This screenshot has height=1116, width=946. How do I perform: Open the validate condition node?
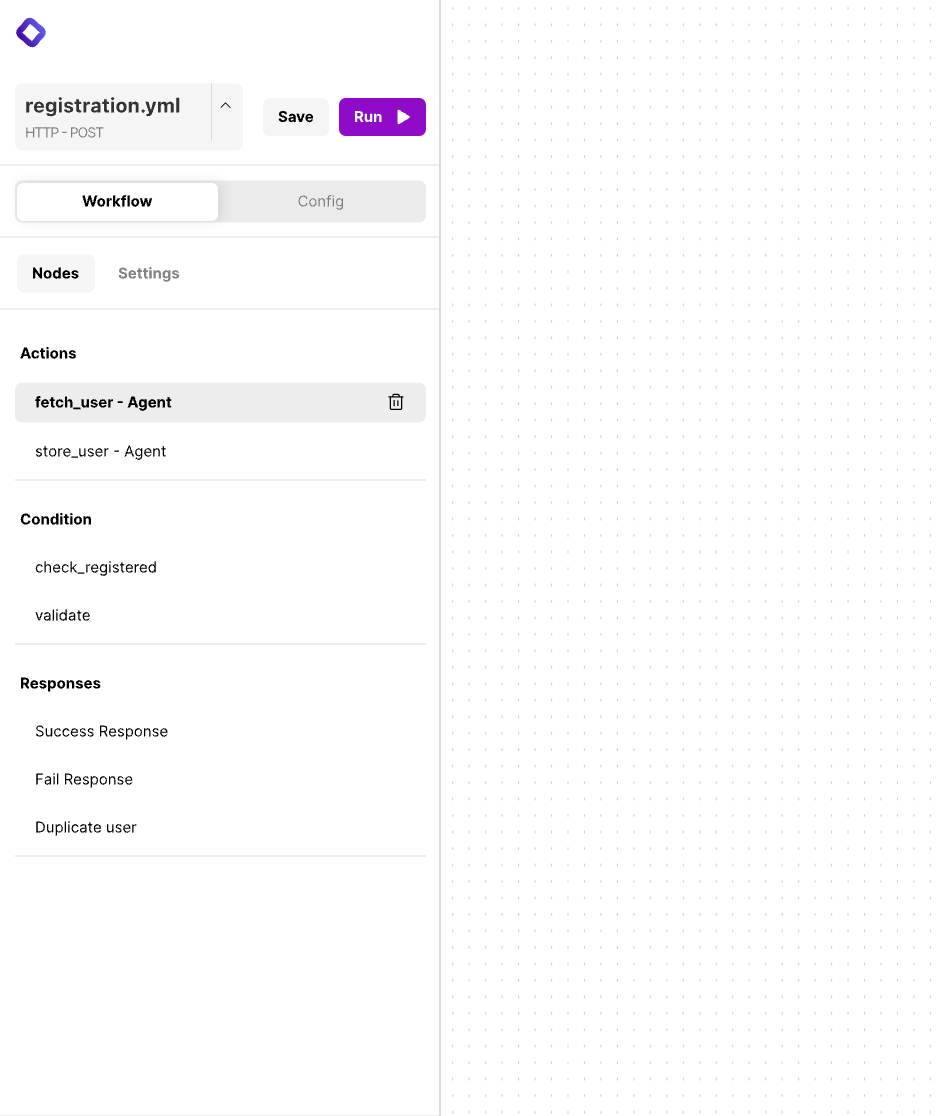coord(62,615)
